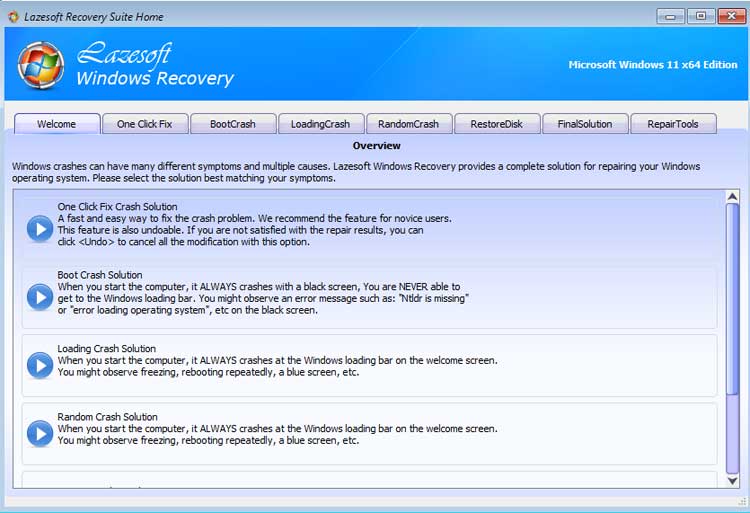Click the scrollbar up arrow in solutions list
The image size is (750, 513).
click(732, 196)
